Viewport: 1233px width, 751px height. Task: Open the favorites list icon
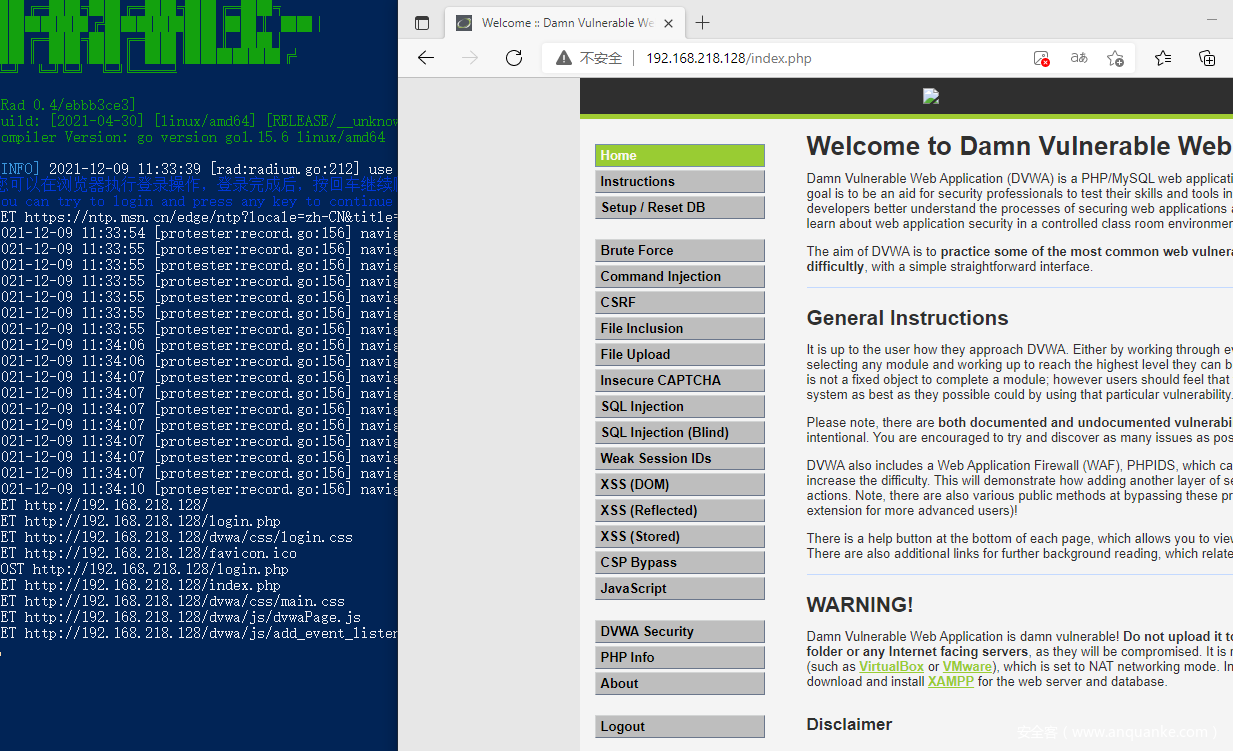(1163, 58)
